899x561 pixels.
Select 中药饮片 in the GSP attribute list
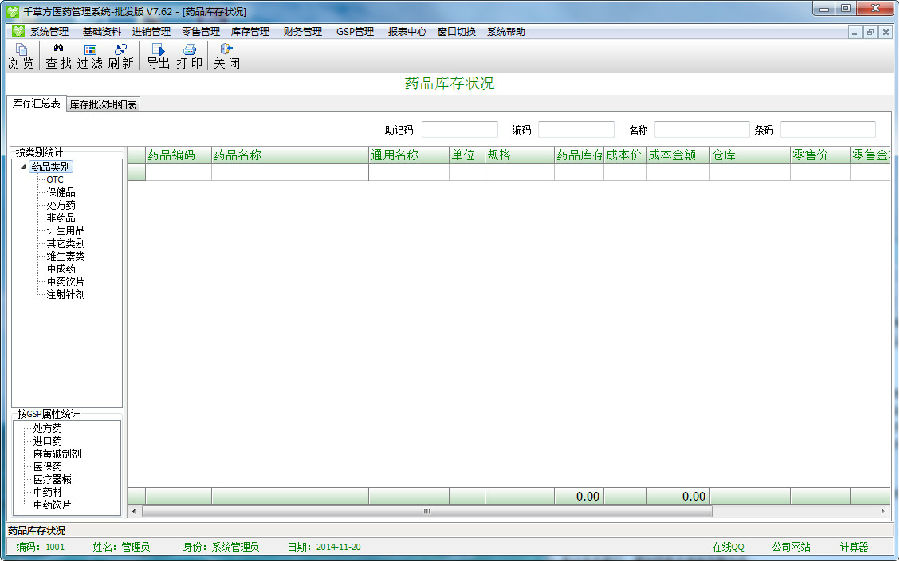click(x=52, y=505)
